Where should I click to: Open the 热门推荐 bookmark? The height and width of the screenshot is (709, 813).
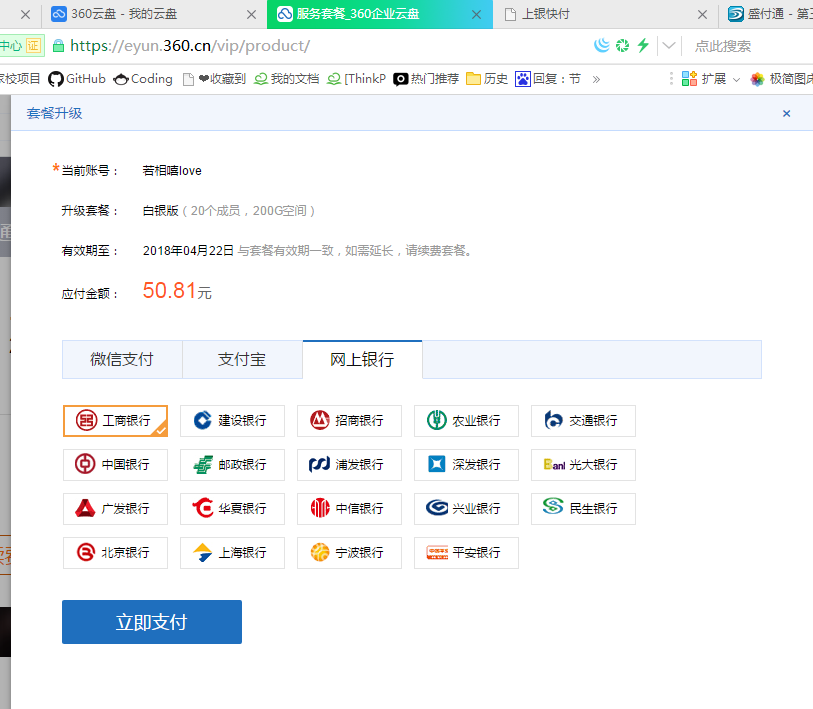(426, 79)
